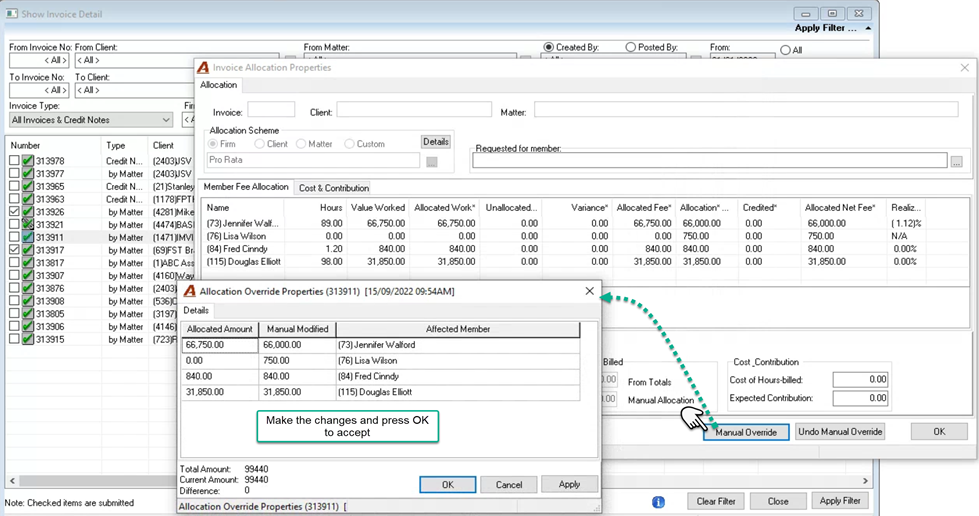Click the Affected Member column header

point(458,329)
